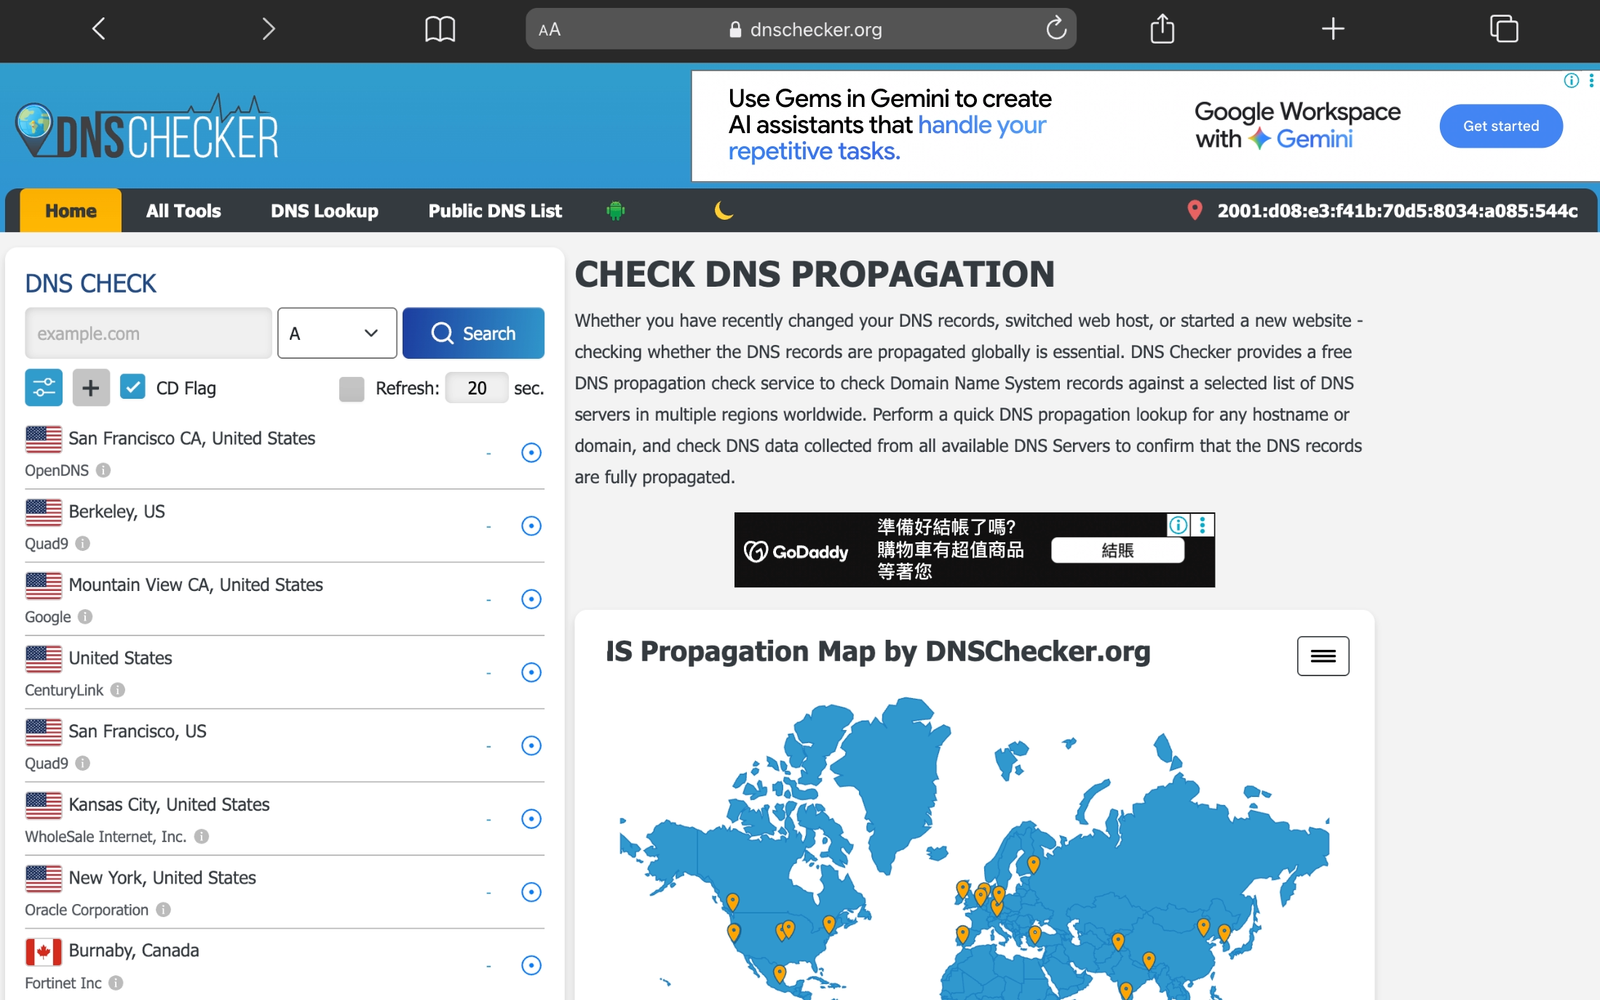Click the Safari share icon
The height and width of the screenshot is (1000, 1600).
tap(1162, 29)
